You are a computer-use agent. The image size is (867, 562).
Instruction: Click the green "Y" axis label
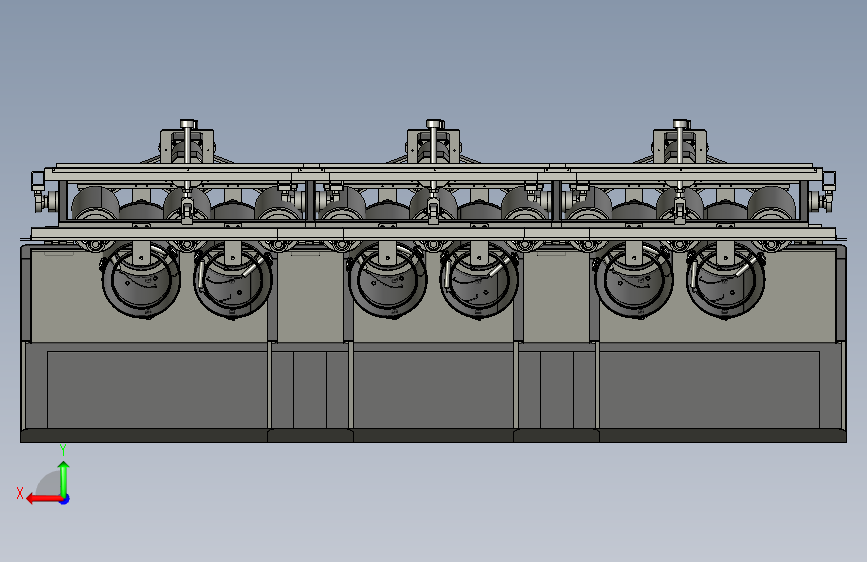coord(63,450)
